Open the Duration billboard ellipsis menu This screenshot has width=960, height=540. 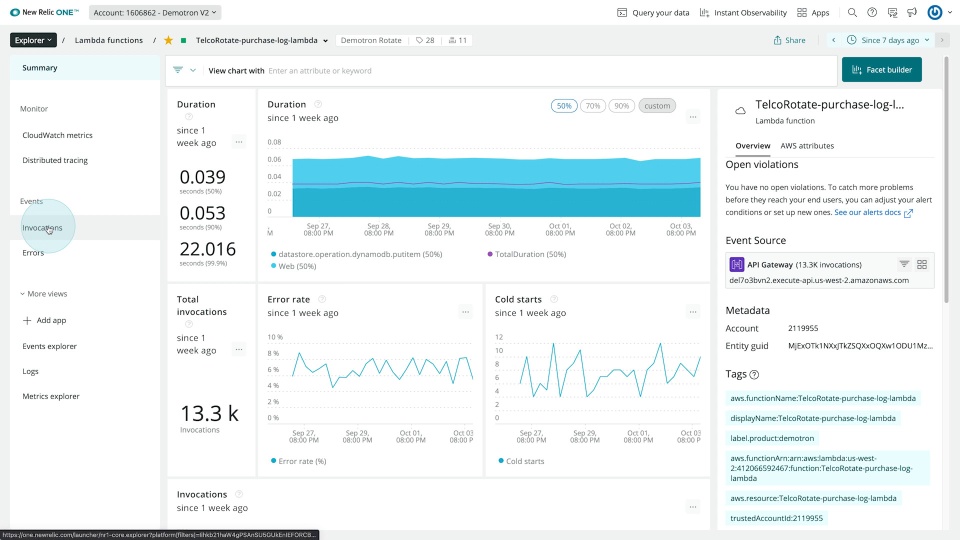[x=239, y=141]
